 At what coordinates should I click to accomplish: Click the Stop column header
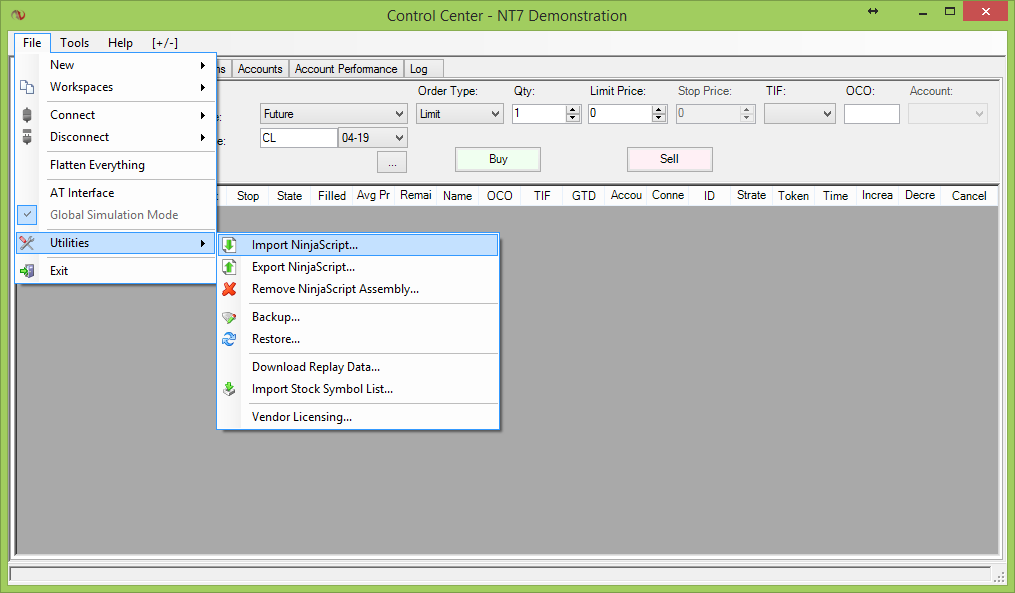click(x=248, y=196)
